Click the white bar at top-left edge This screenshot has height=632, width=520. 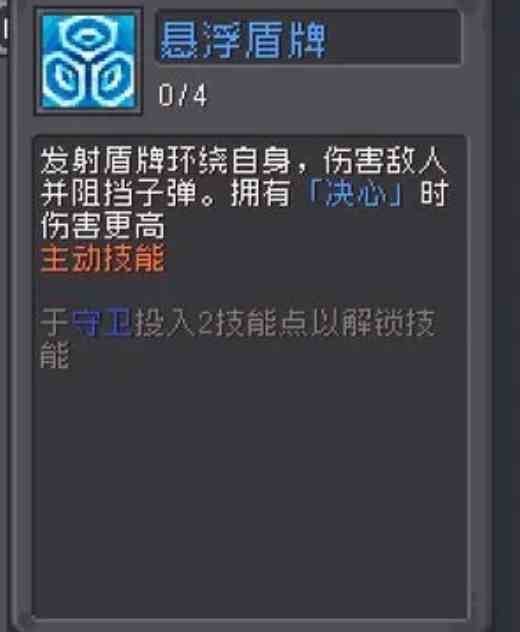[x=5, y=29]
